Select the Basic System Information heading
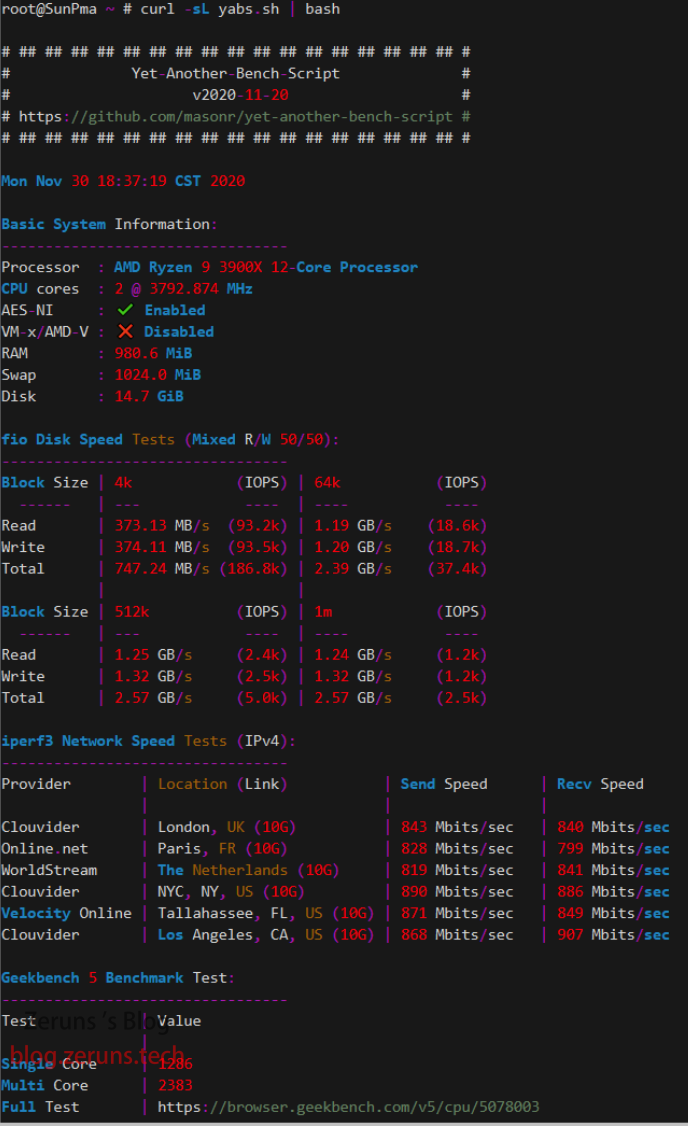Viewport: 688px width, 1126px height. coord(109,224)
